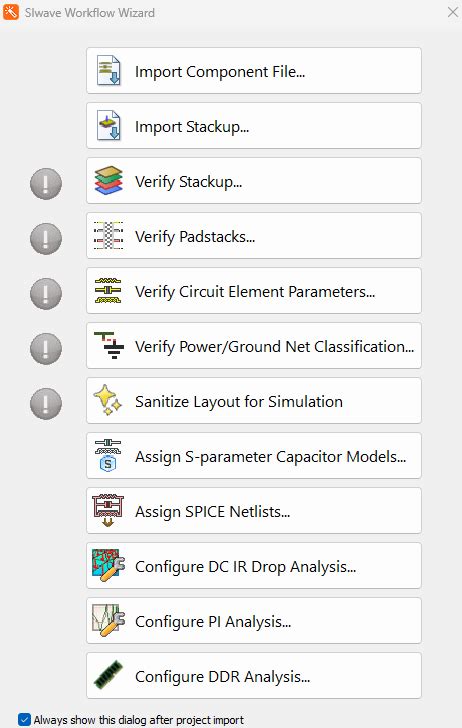Viewport: 462px width, 728px height.
Task: Open Configure PI Analysis
Action: (x=254, y=620)
